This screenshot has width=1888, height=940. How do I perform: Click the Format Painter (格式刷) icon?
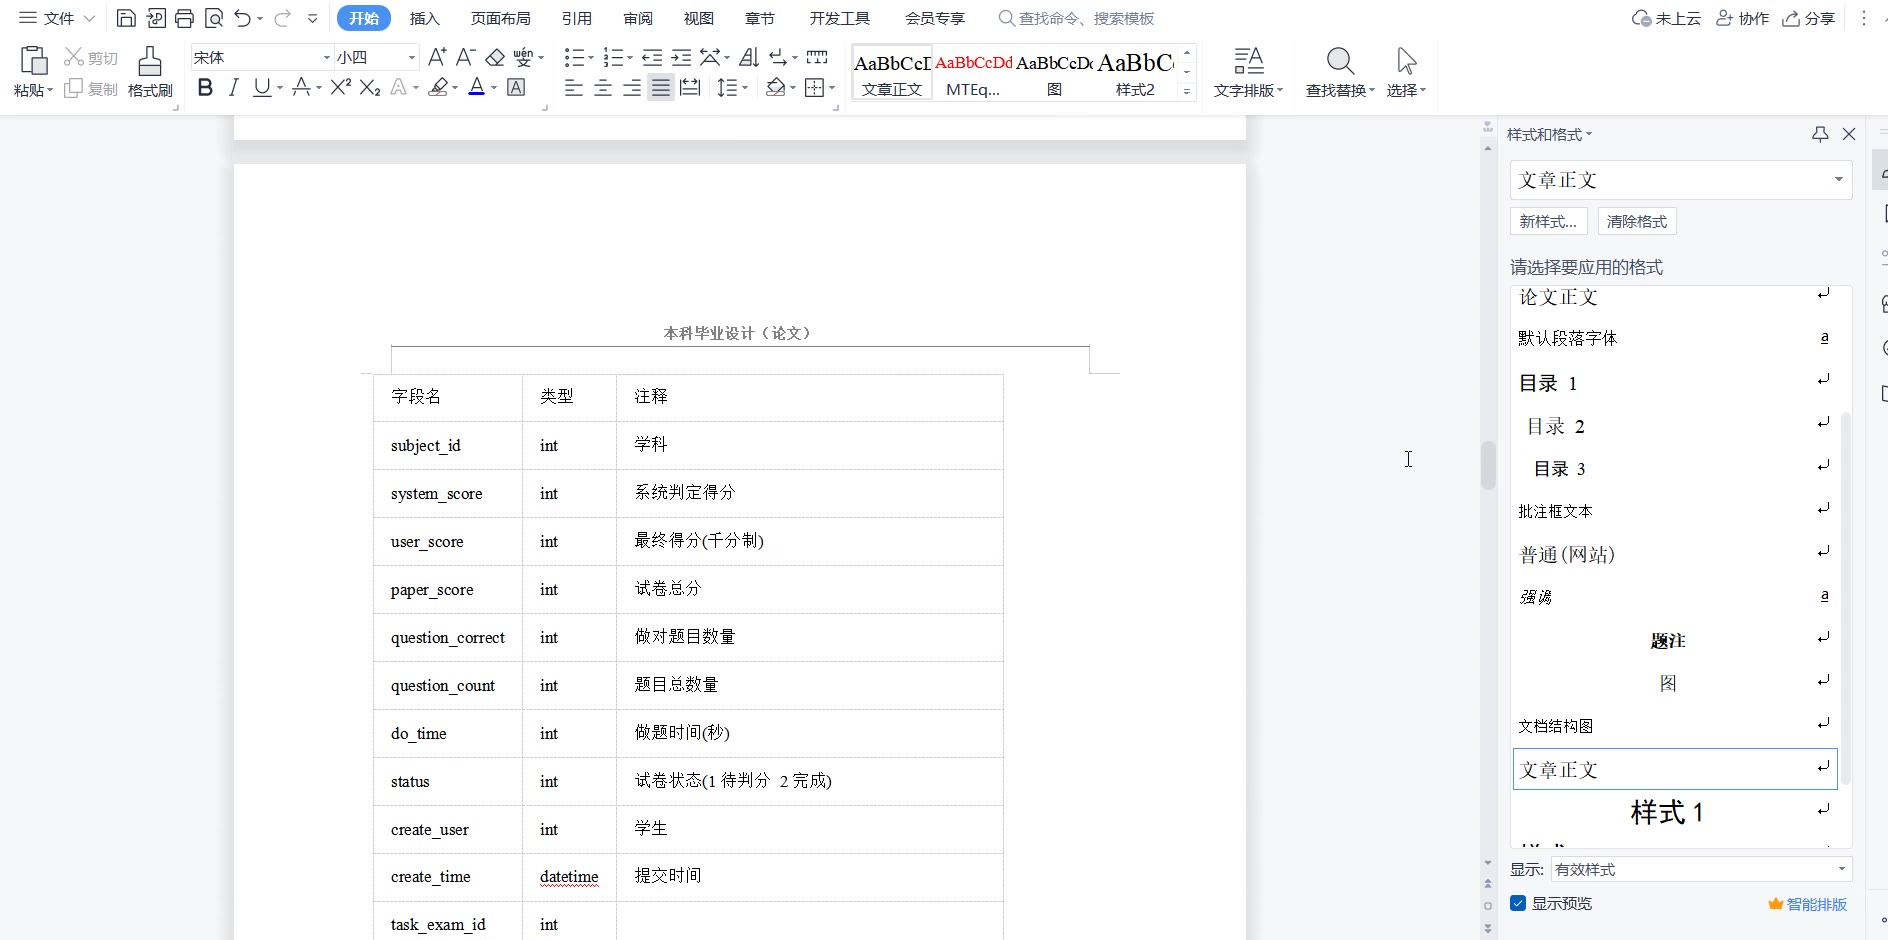pyautogui.click(x=150, y=71)
